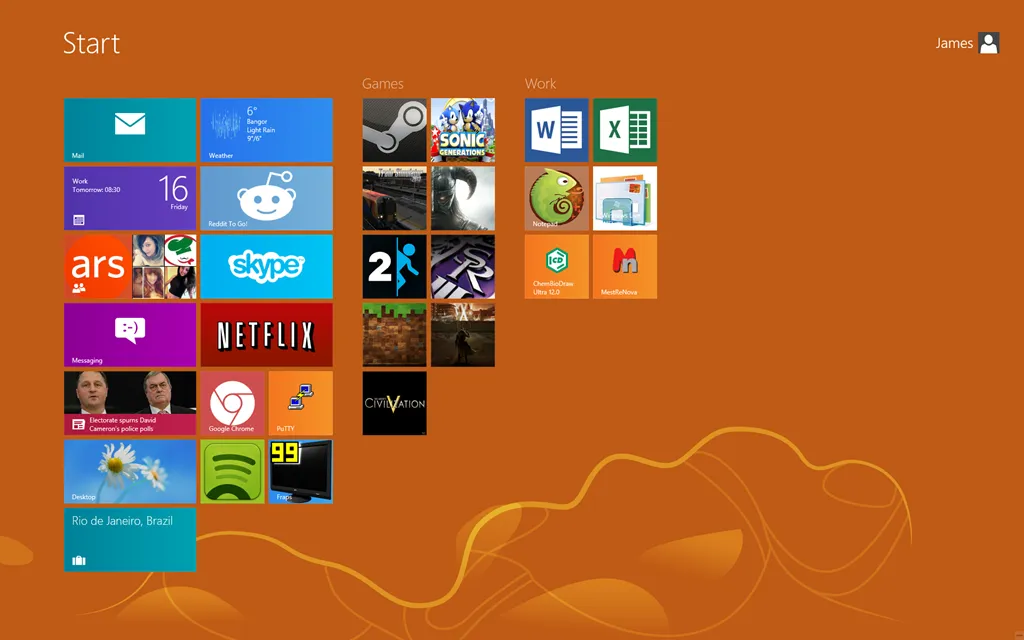Open PuTTY

pyautogui.click(x=300, y=403)
